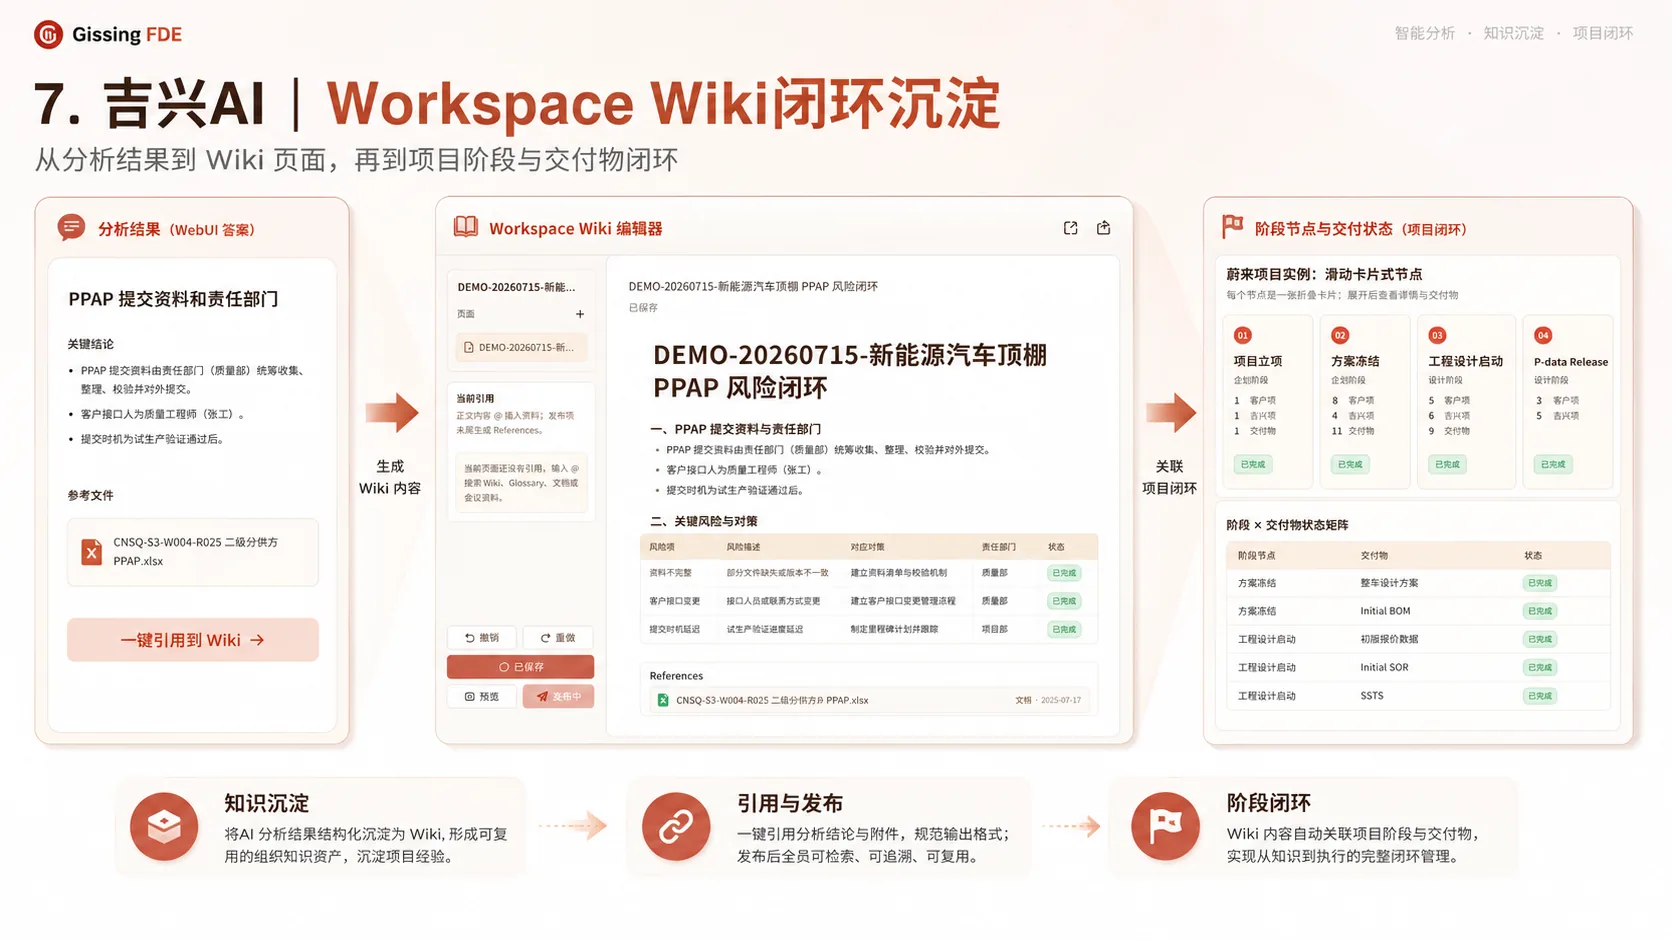Click the 一、PPAP 提交资料与责任部门 heading
Screen dimensions: 1672x941
(736, 429)
